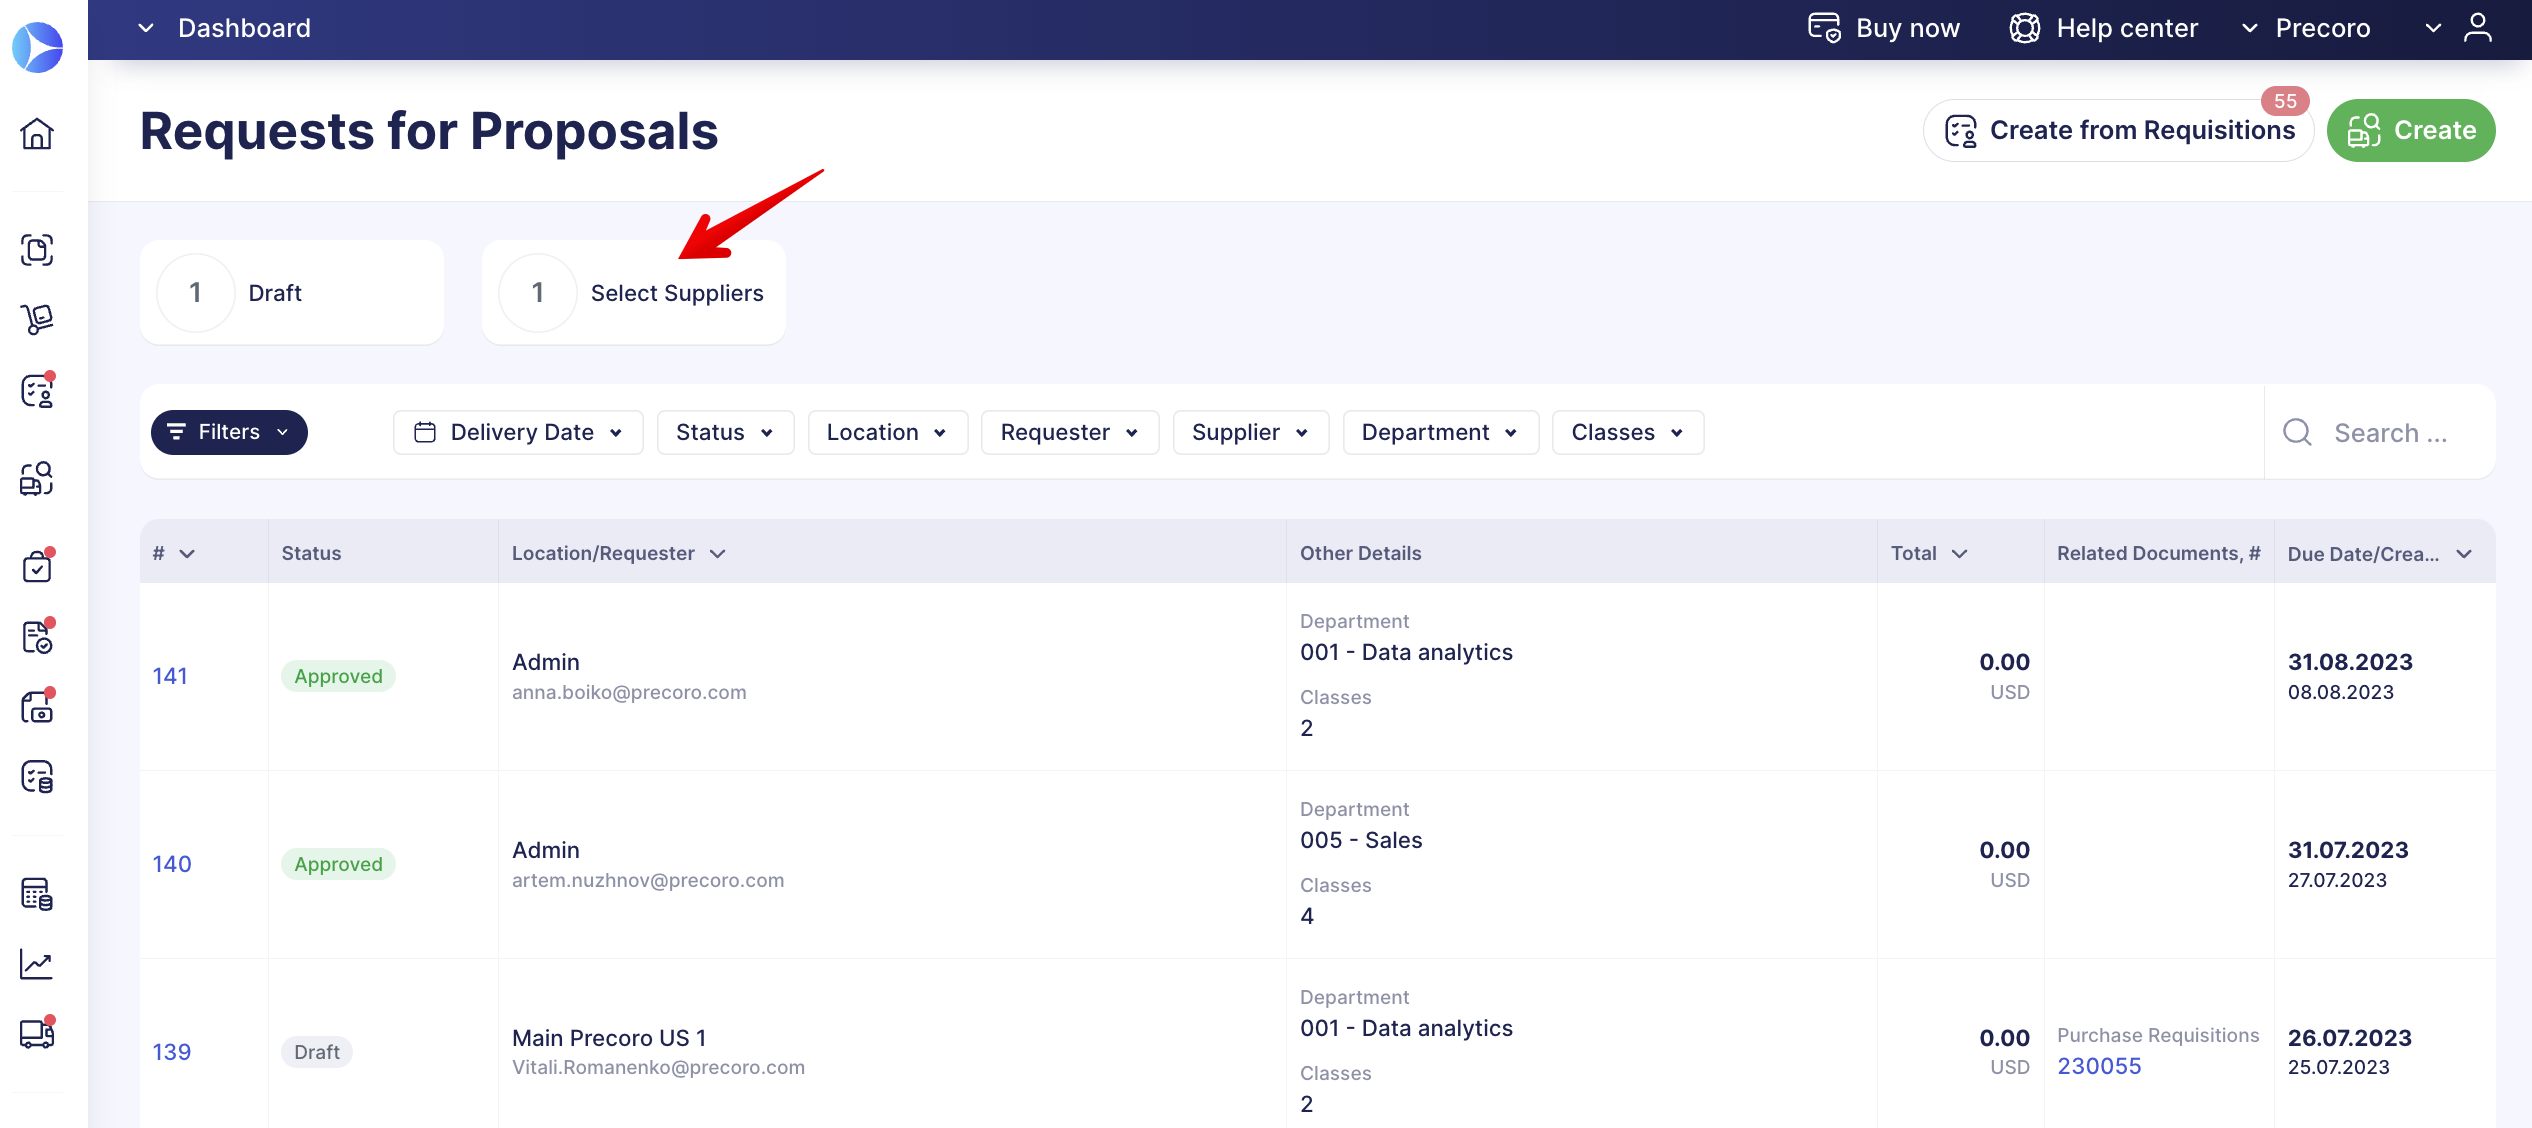Open the Department filter dropdown
Image resolution: width=2532 pixels, height=1128 pixels.
click(1440, 432)
